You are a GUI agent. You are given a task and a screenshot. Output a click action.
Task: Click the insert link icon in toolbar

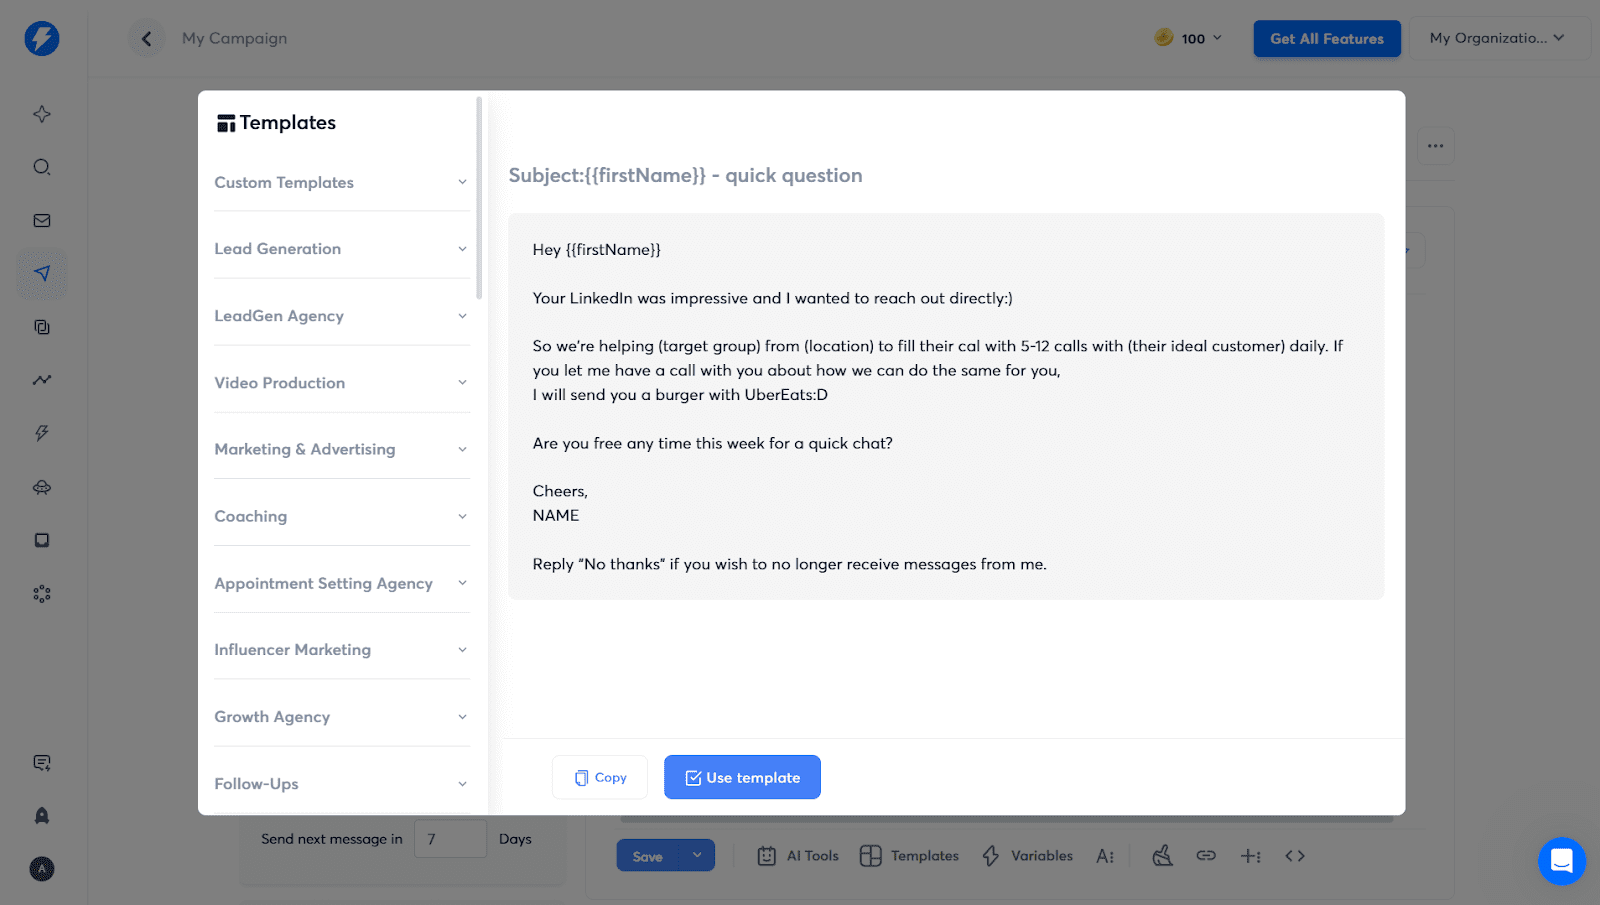[x=1206, y=856]
